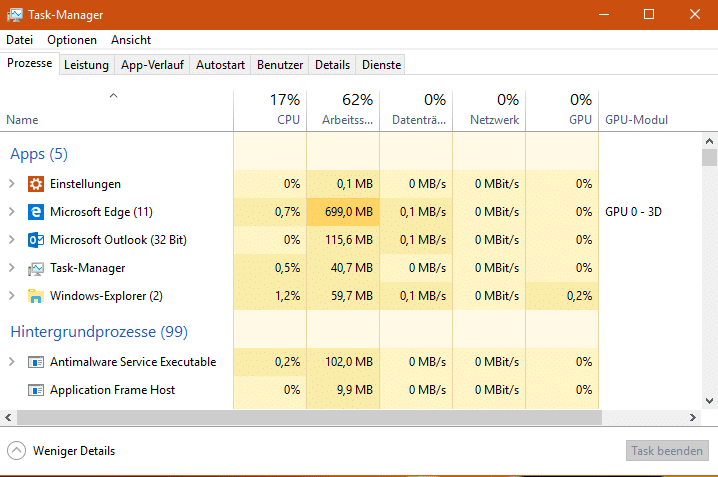
Task: Expand the Windows-Explorer (2) process group
Action: [12, 296]
